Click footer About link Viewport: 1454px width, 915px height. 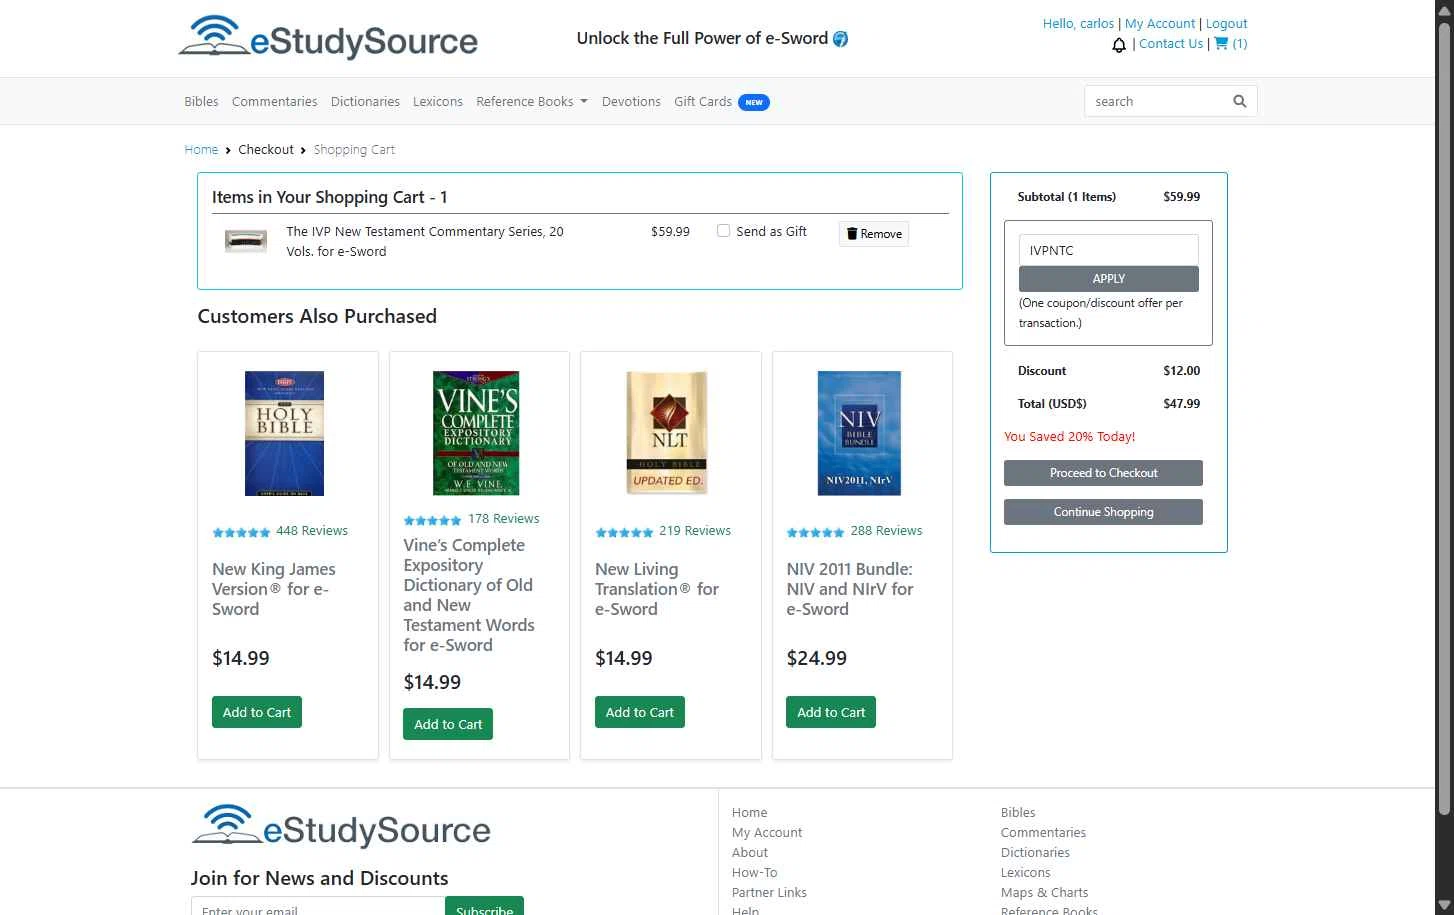(750, 853)
